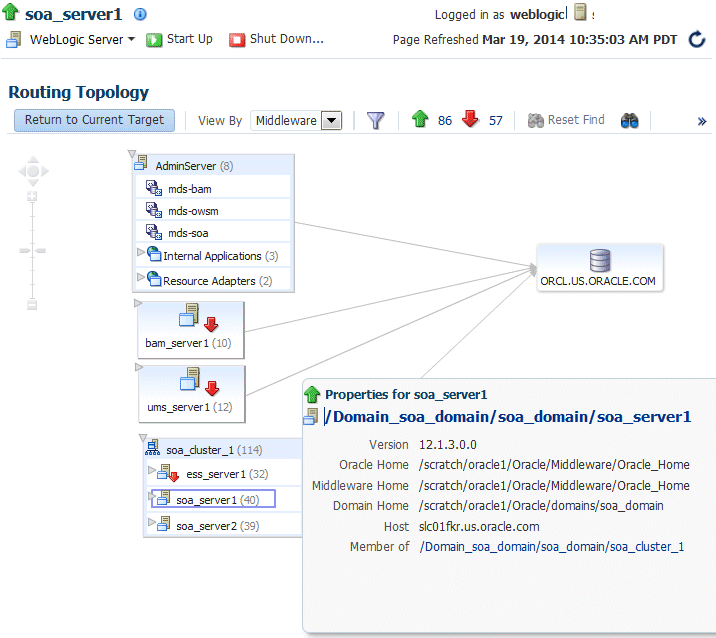The width and height of the screenshot is (716, 638).
Task: Click the down targets count 57
Action: point(495,121)
